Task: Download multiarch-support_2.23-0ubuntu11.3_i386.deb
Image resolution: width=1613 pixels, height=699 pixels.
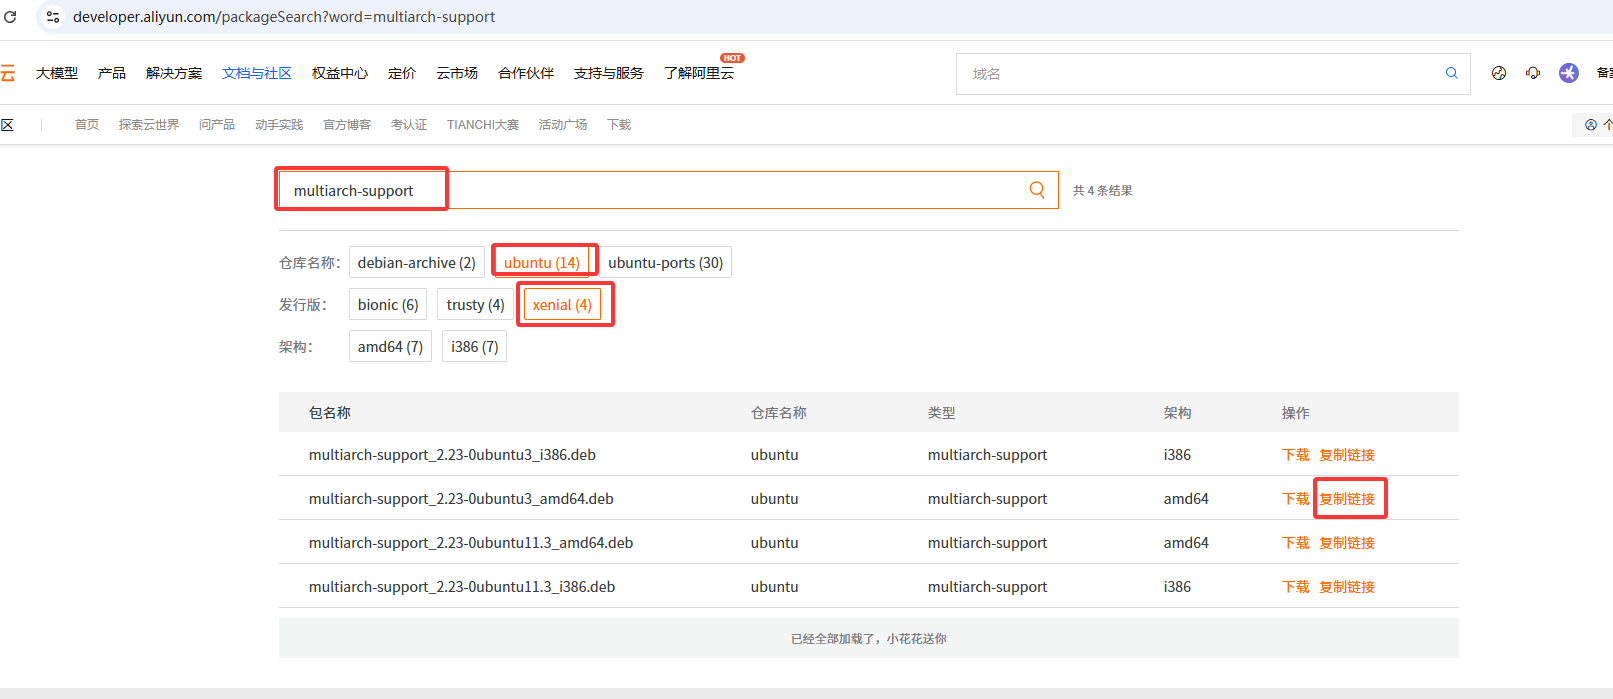Action: pyautogui.click(x=1296, y=586)
